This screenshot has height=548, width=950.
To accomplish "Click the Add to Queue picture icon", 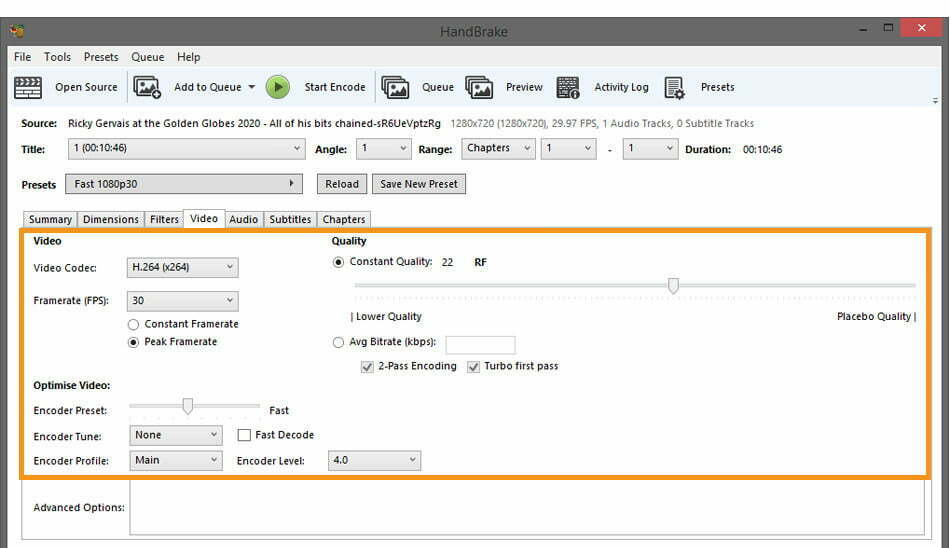I will coord(147,87).
